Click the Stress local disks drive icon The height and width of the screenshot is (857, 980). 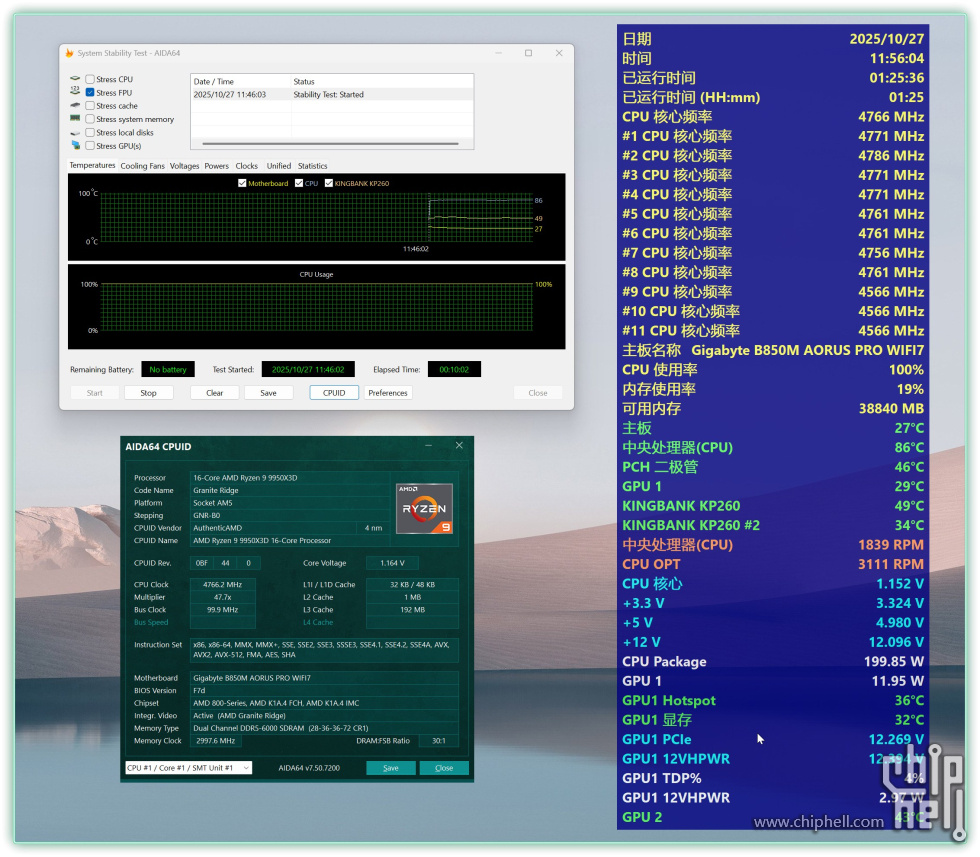coord(76,132)
